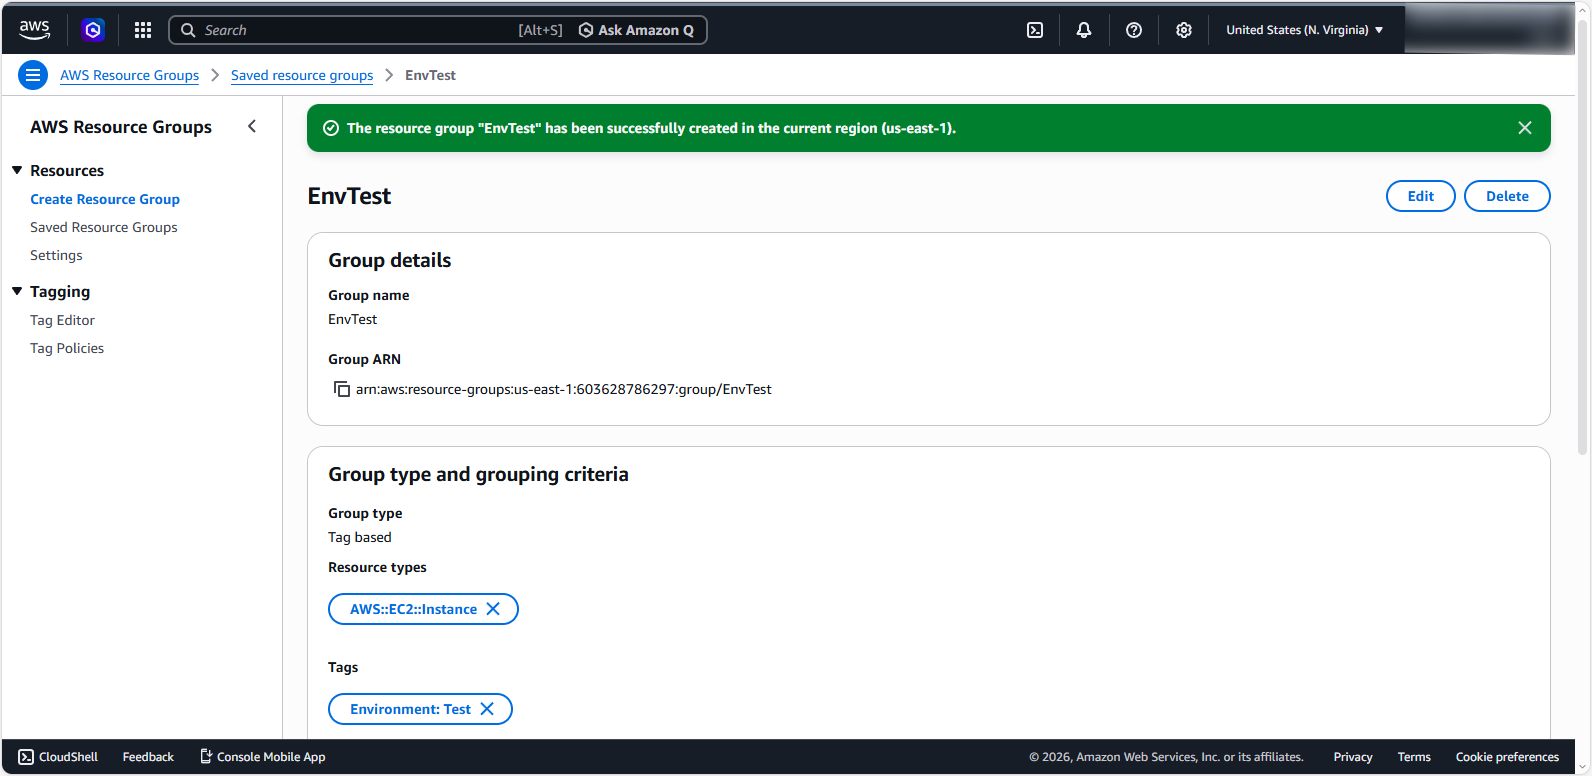
Task: Click the Ask Amazon Q button
Action: (x=636, y=30)
